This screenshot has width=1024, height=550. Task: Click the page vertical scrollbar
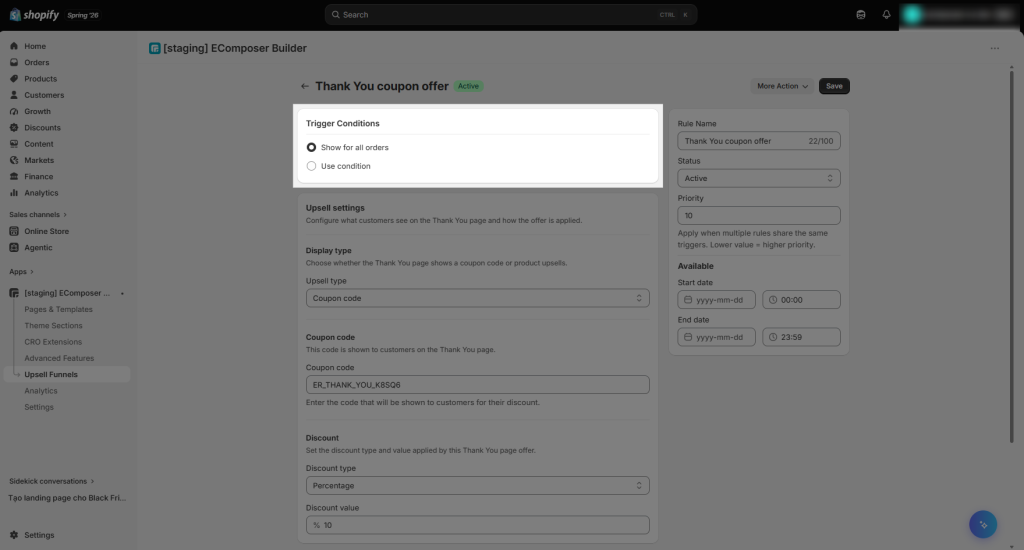pyautogui.click(x=1012, y=256)
